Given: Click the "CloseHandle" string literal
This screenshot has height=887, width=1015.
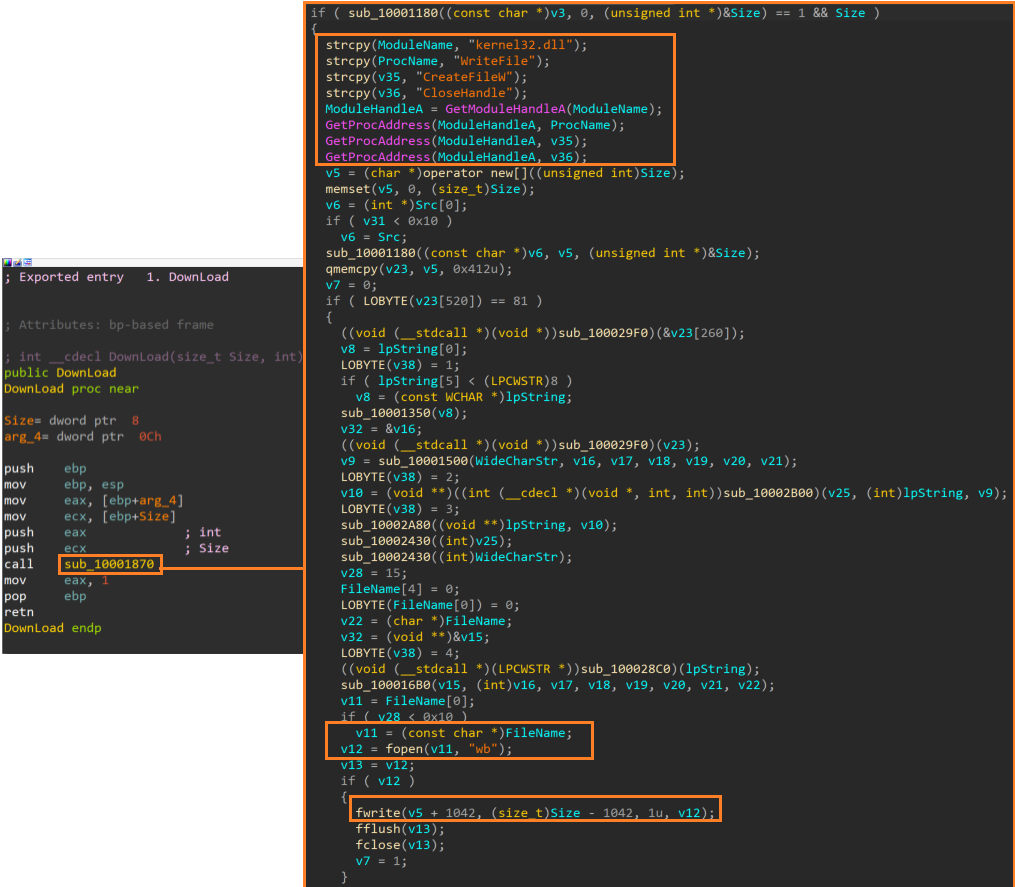Looking at the screenshot, I should click(465, 93).
